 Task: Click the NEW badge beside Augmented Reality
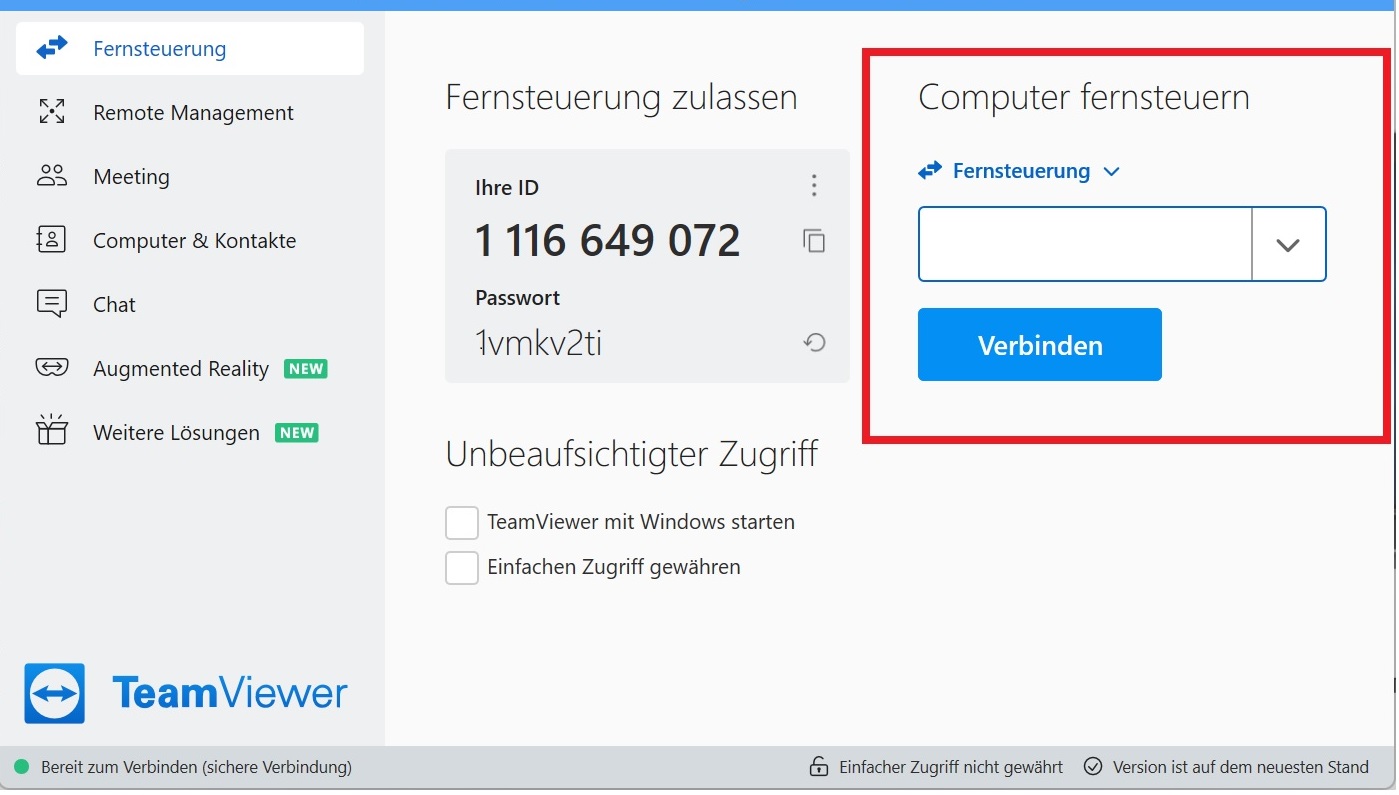click(x=306, y=369)
